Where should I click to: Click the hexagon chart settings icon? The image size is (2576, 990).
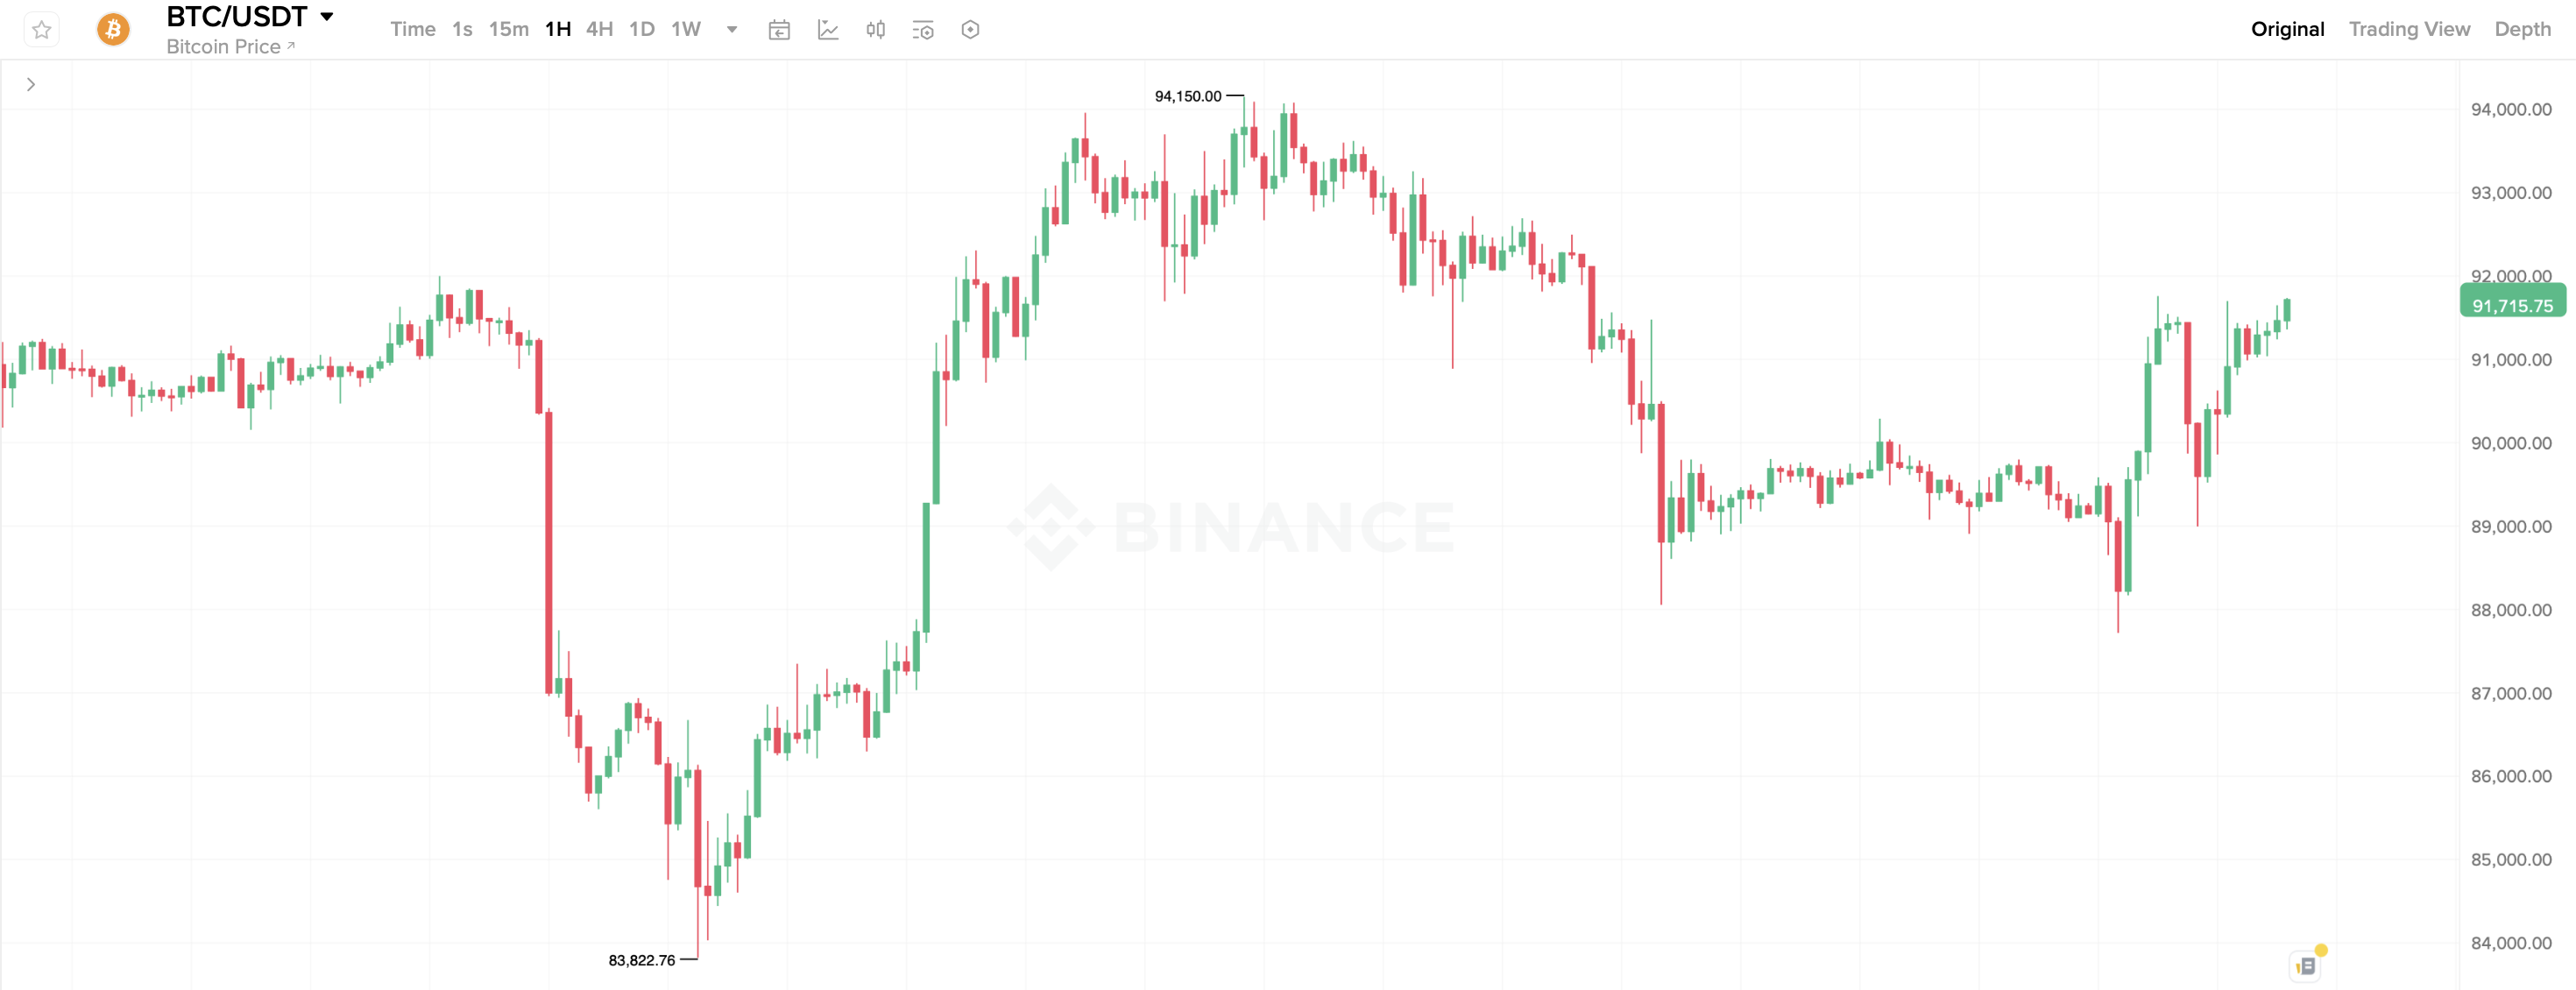coord(970,30)
